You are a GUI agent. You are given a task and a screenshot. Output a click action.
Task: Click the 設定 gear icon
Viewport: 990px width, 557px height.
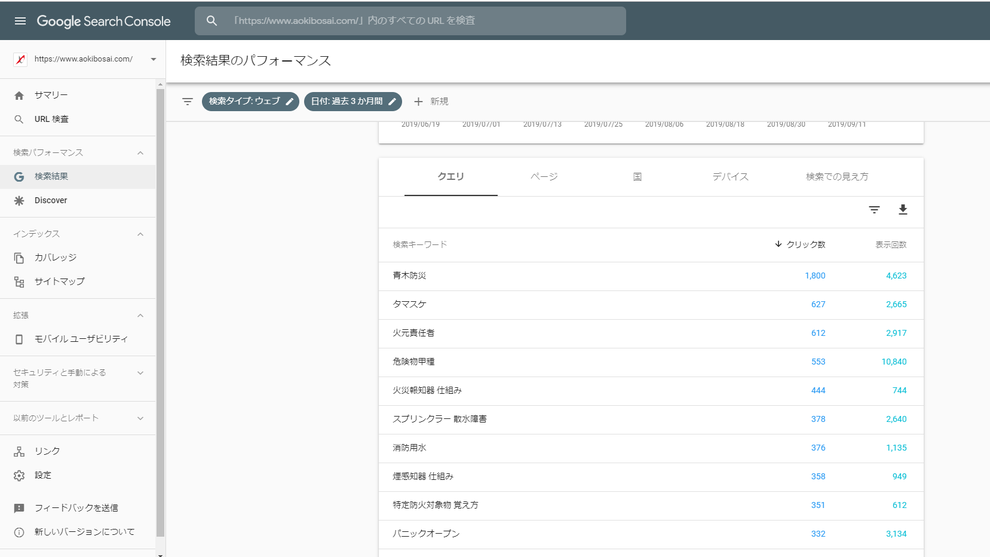tap(19, 476)
